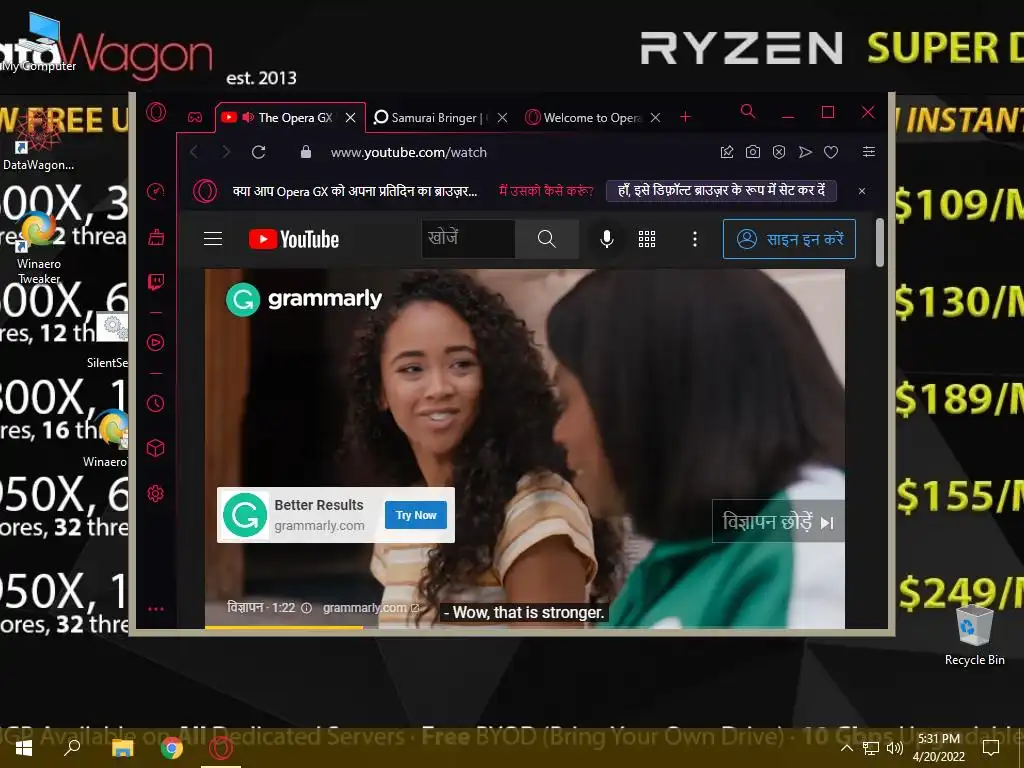Select the DataWagon desktop shortcut
This screenshot has width=1024, height=768.
tap(39, 138)
